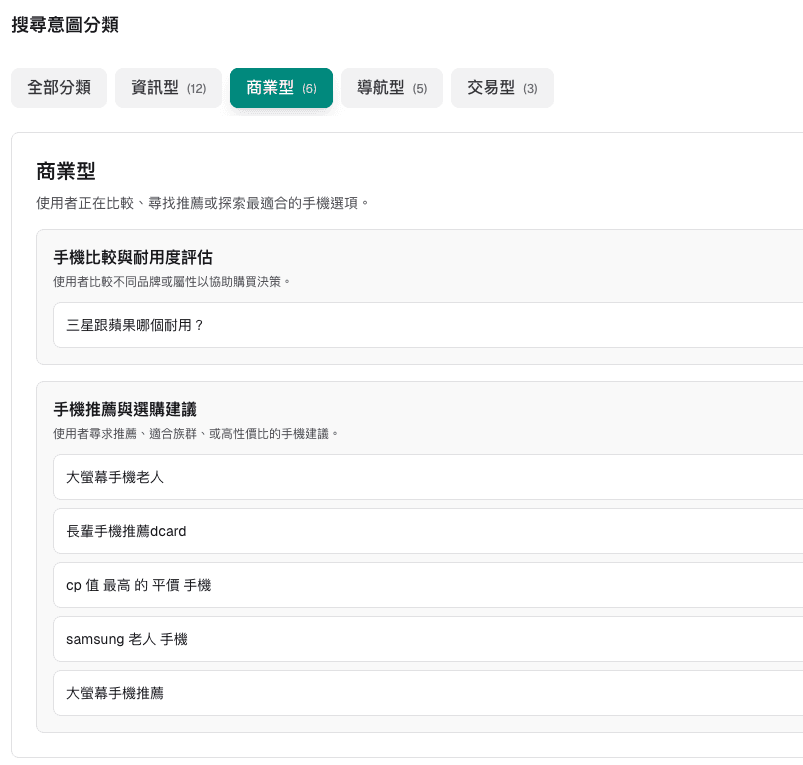Click the 商業型 panel heading
Image resolution: width=803 pixels, height=765 pixels.
click(x=63, y=171)
